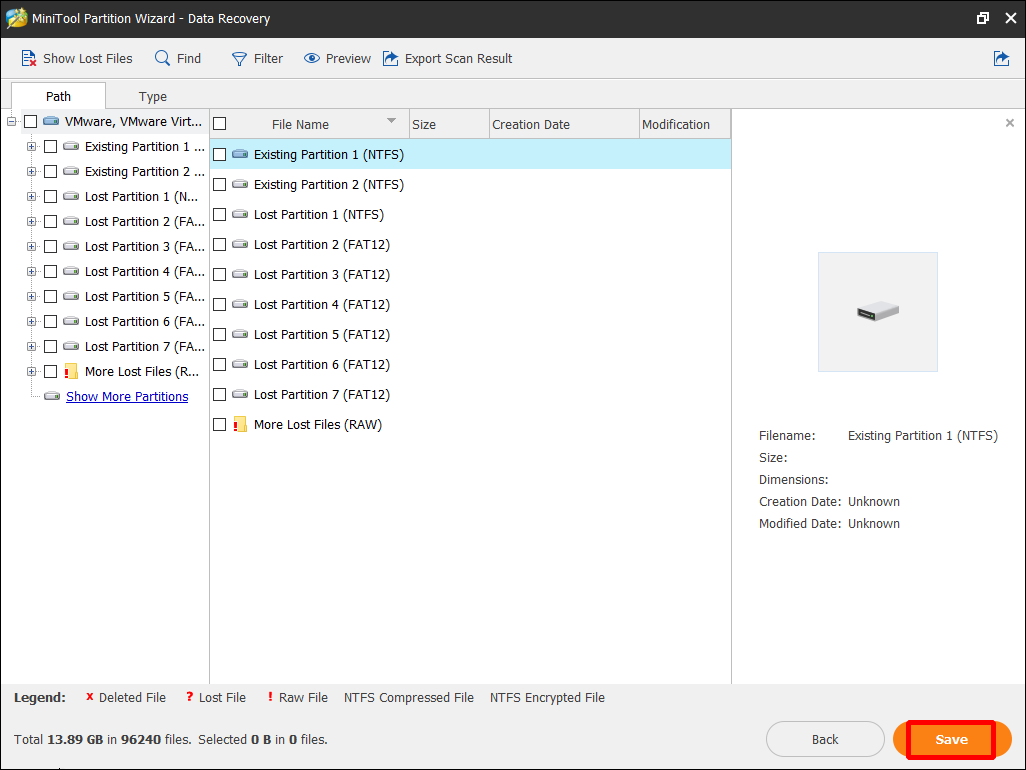Click the More Lost Files folder icon in the tree

tap(71, 372)
